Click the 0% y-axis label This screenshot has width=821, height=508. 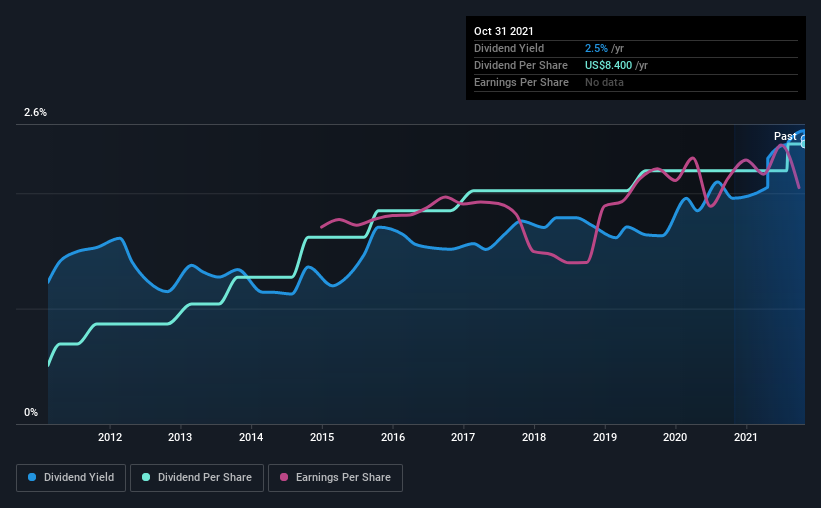point(31,413)
